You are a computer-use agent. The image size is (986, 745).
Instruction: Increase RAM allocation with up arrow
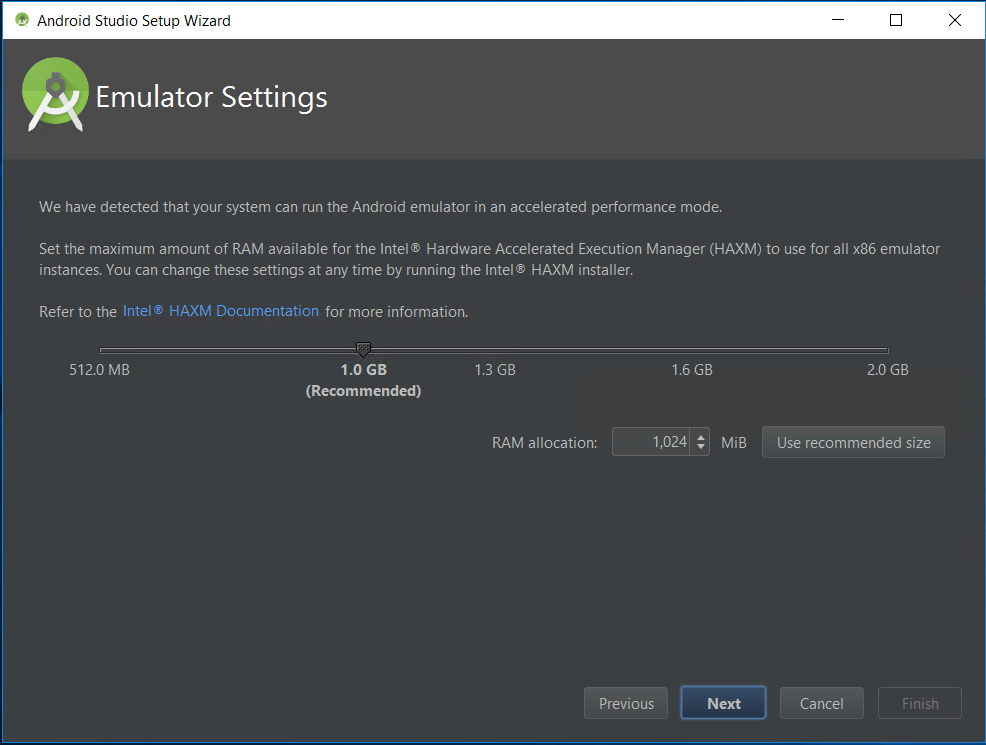pos(701,436)
